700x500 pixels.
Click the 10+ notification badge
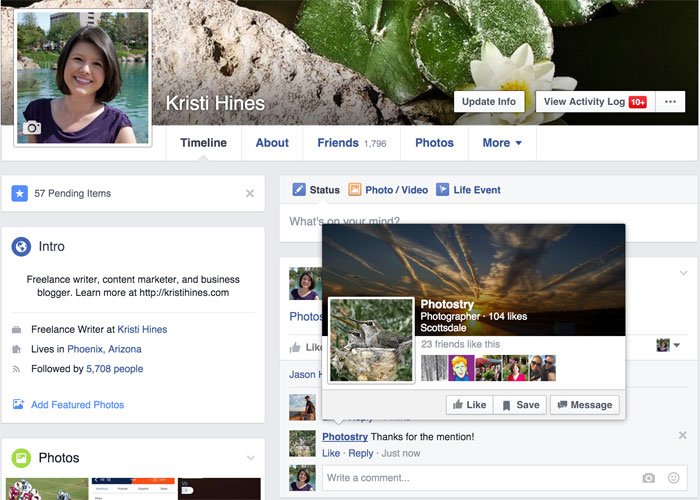638,102
